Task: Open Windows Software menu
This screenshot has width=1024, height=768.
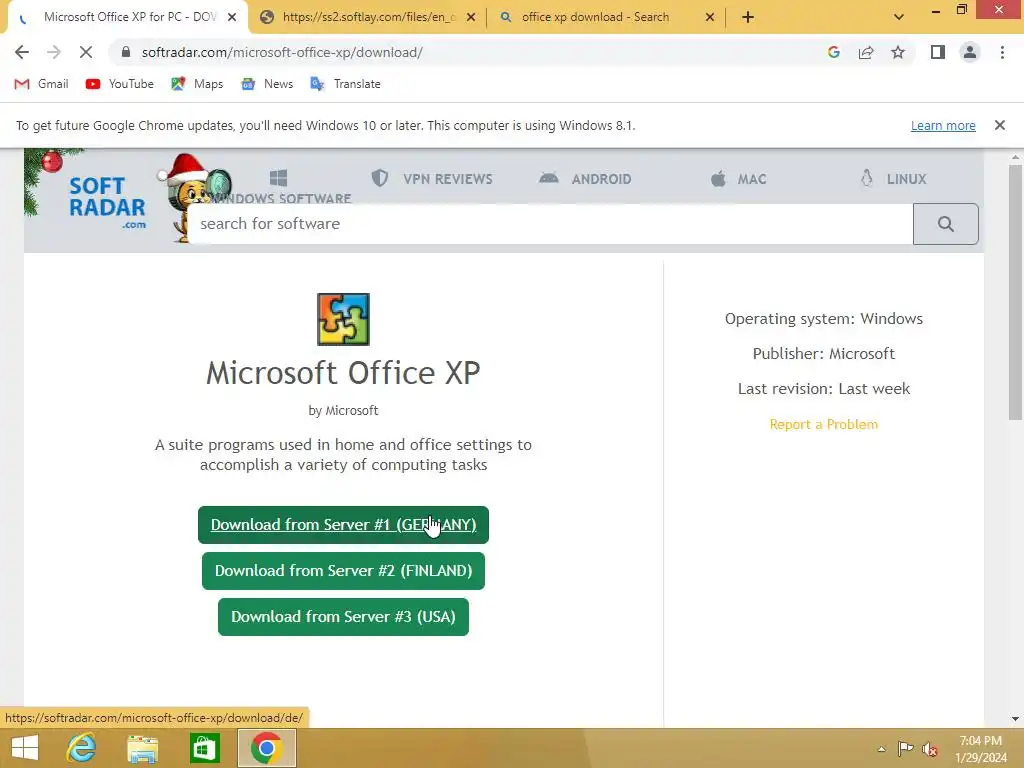Action: coord(281,188)
